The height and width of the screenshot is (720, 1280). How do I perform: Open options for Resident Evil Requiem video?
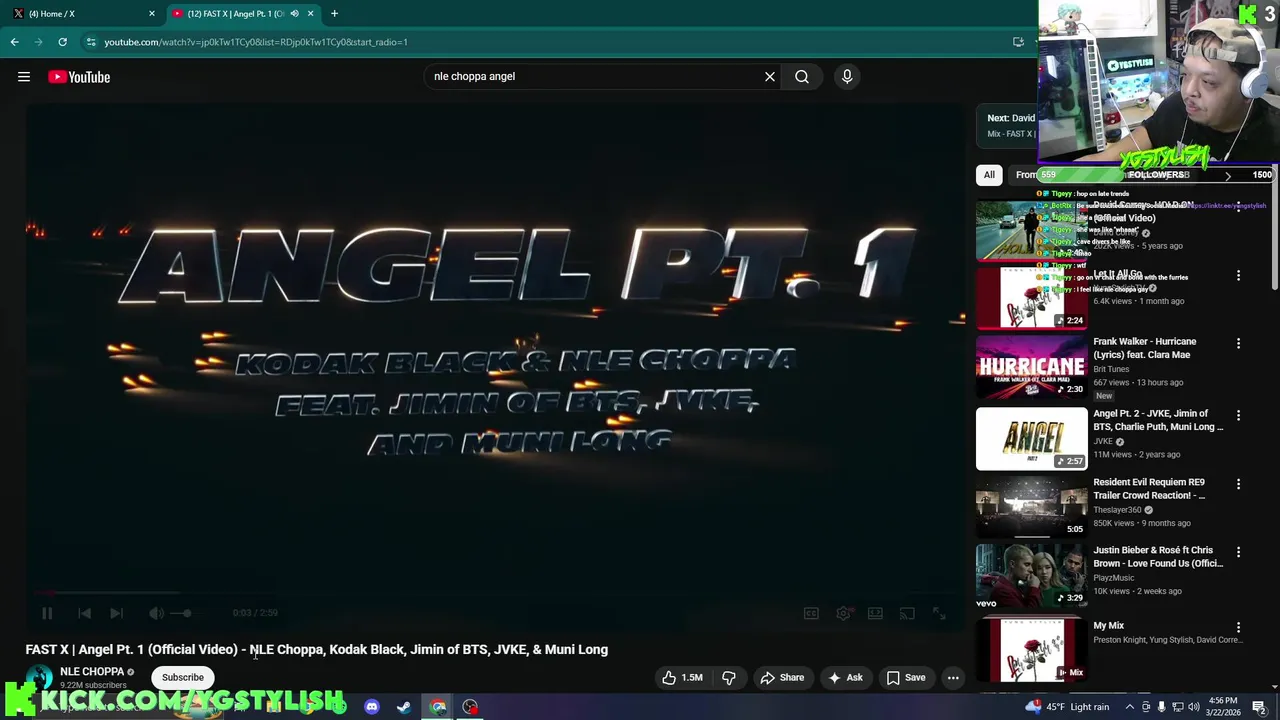[1238, 484]
